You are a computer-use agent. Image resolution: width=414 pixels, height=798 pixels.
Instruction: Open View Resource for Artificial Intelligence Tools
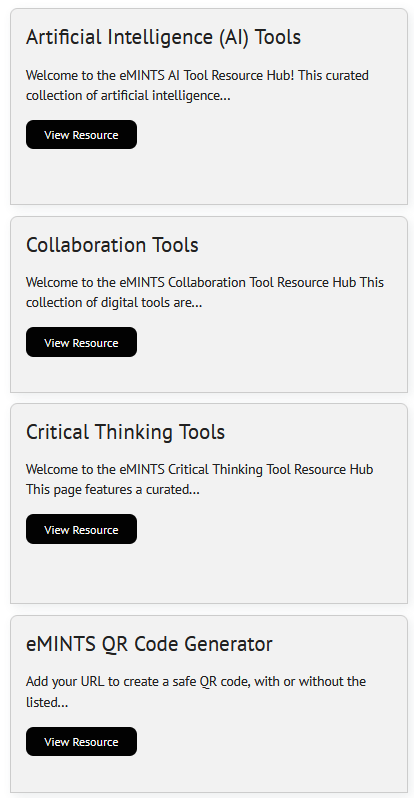[81, 135]
